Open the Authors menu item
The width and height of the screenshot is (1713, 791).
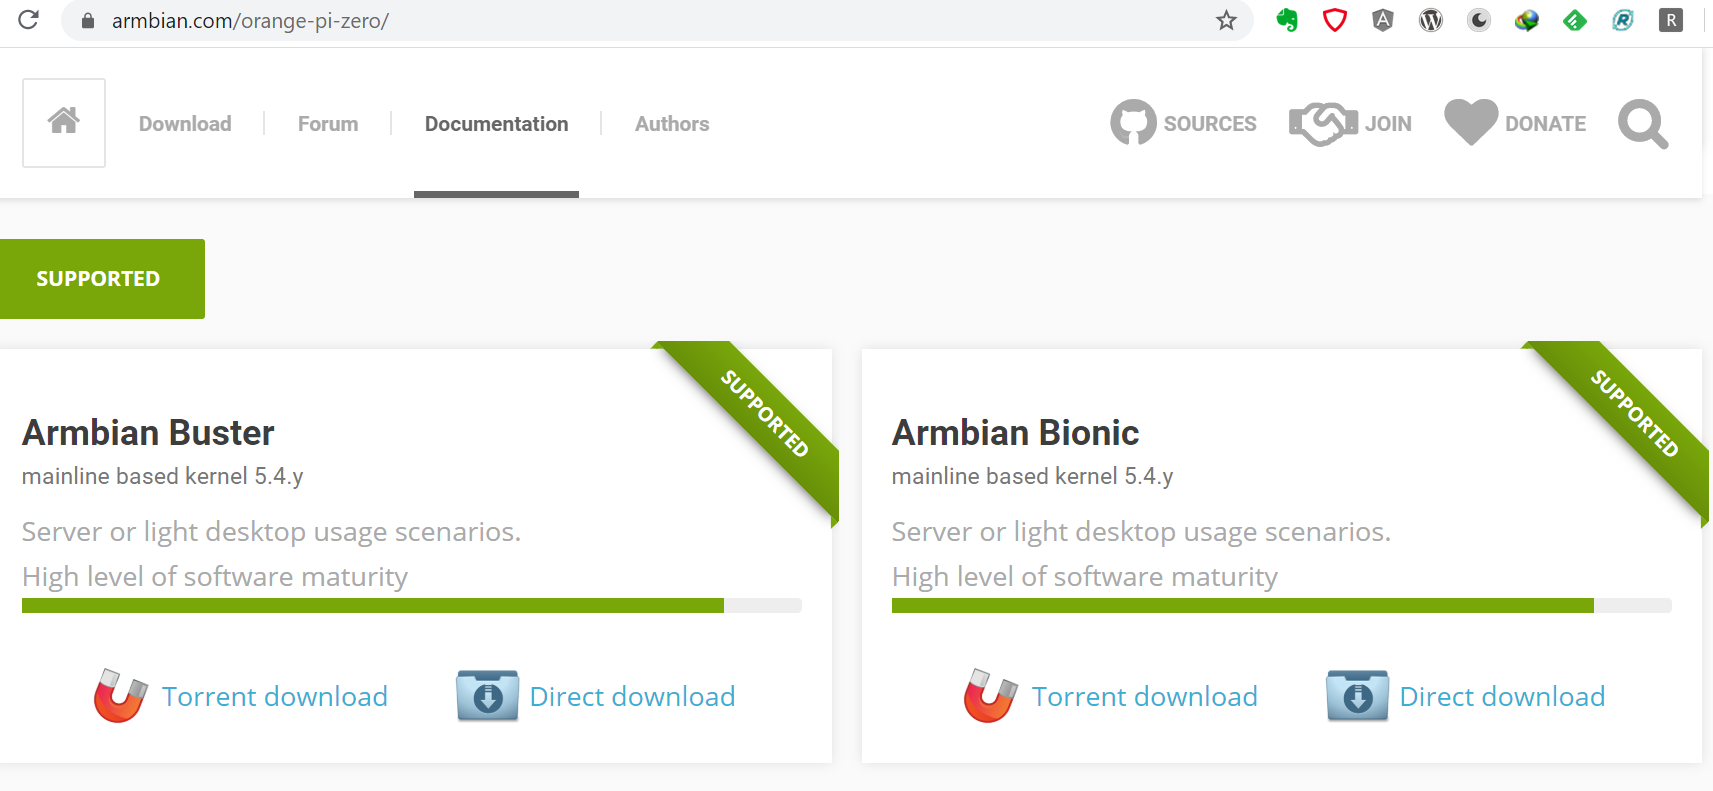click(x=672, y=124)
